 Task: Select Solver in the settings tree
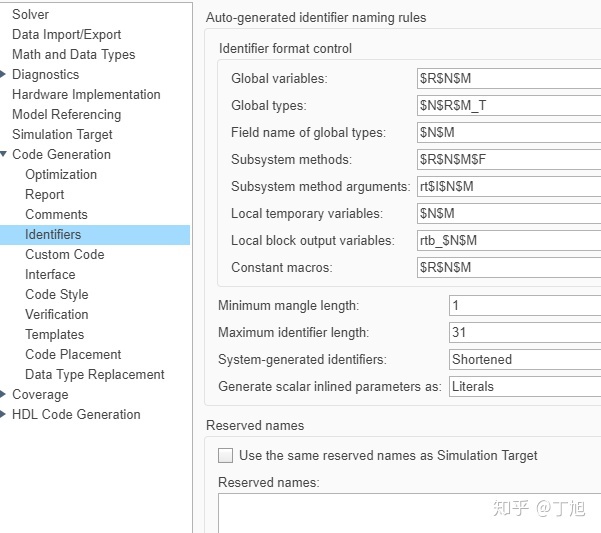[30, 15]
